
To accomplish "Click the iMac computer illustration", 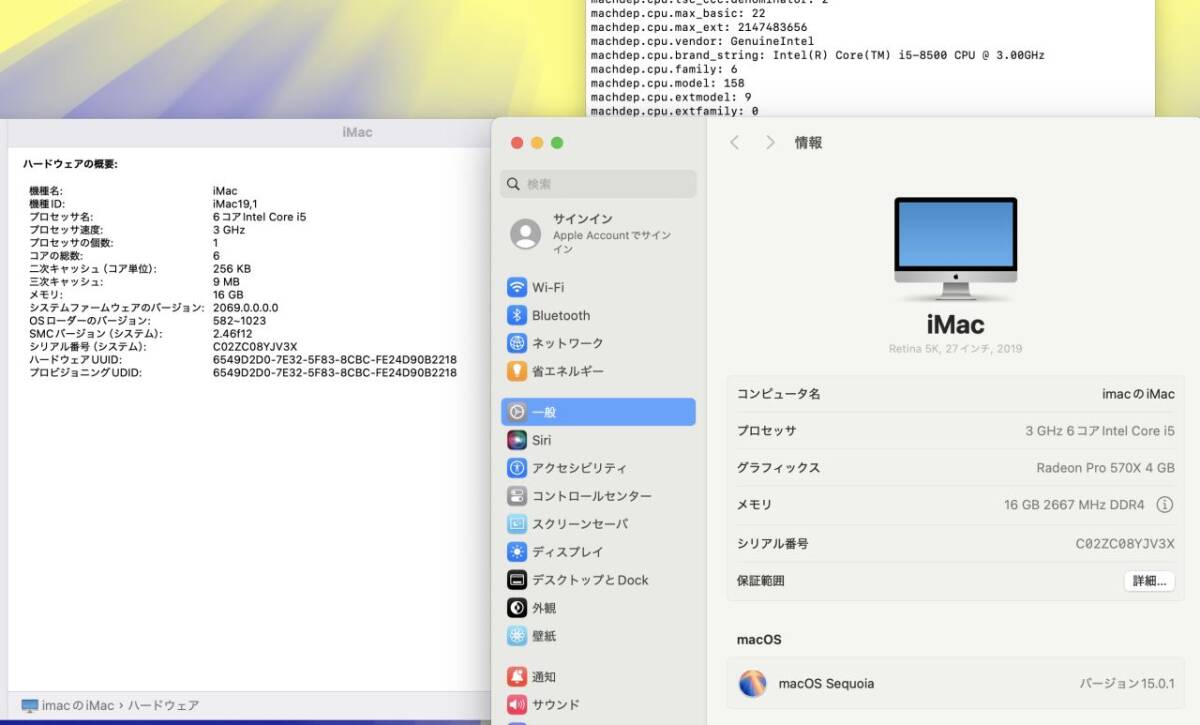I will point(955,249).
